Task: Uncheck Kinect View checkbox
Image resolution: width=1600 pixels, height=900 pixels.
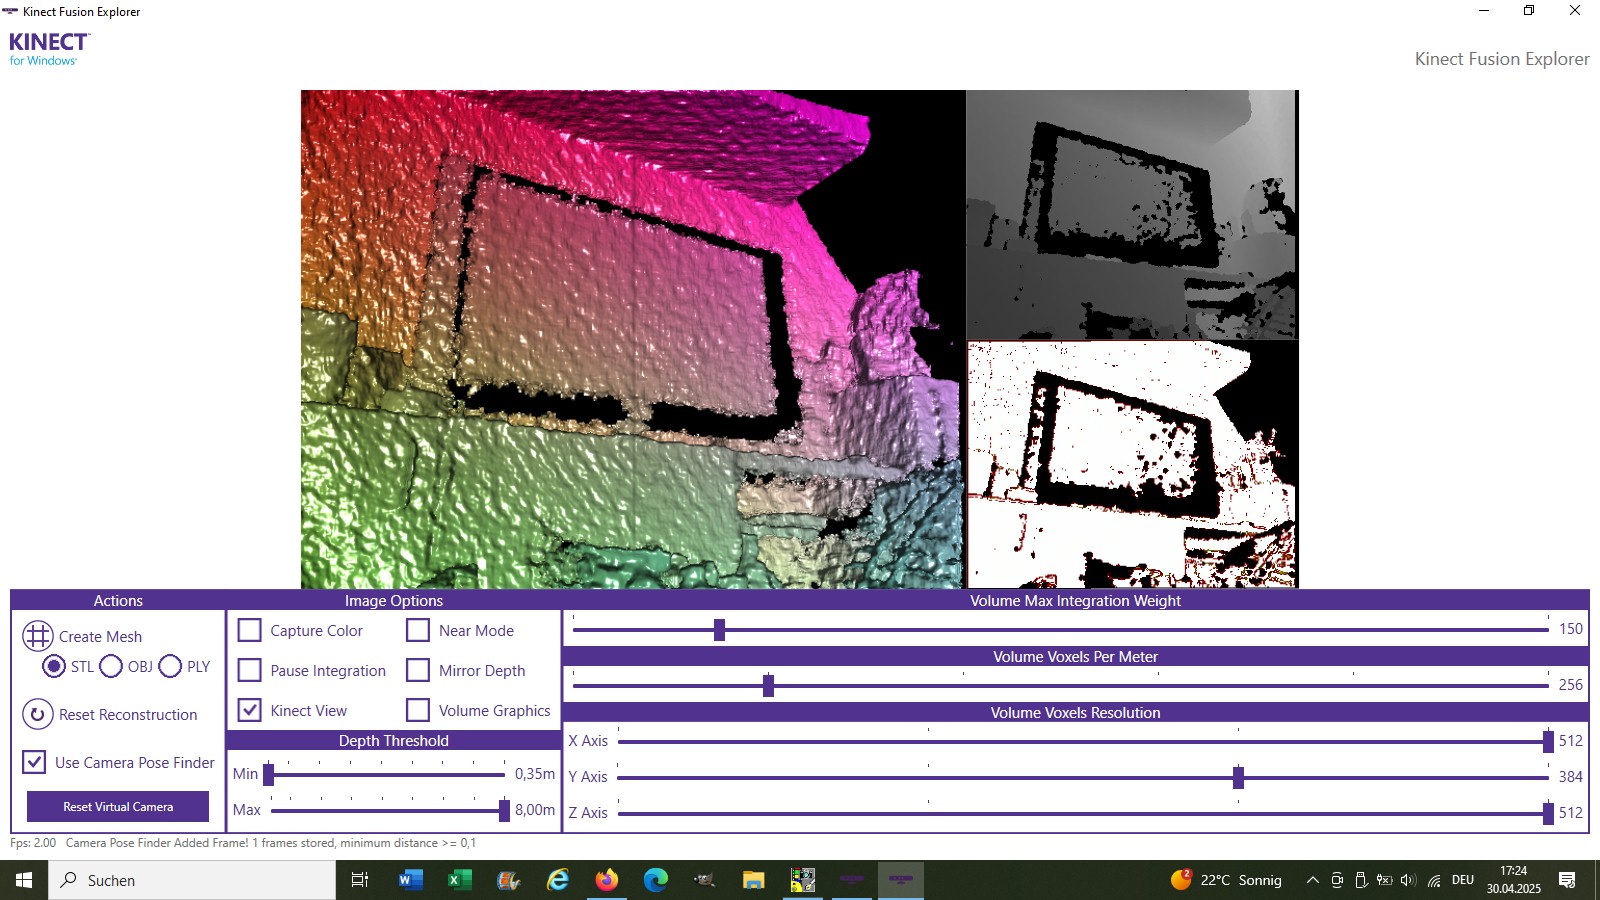Action: (x=250, y=710)
